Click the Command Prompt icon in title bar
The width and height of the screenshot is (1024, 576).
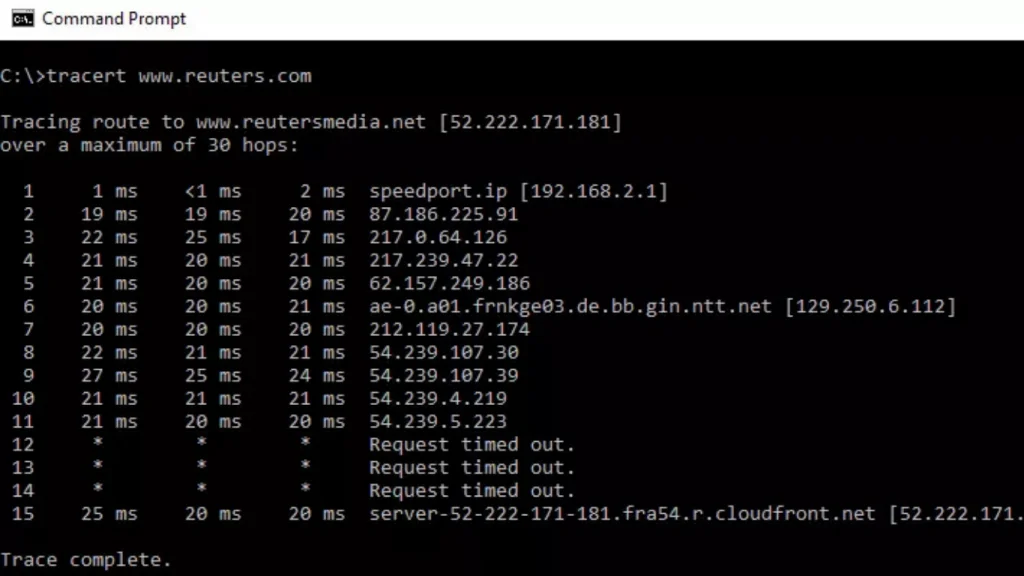22,18
